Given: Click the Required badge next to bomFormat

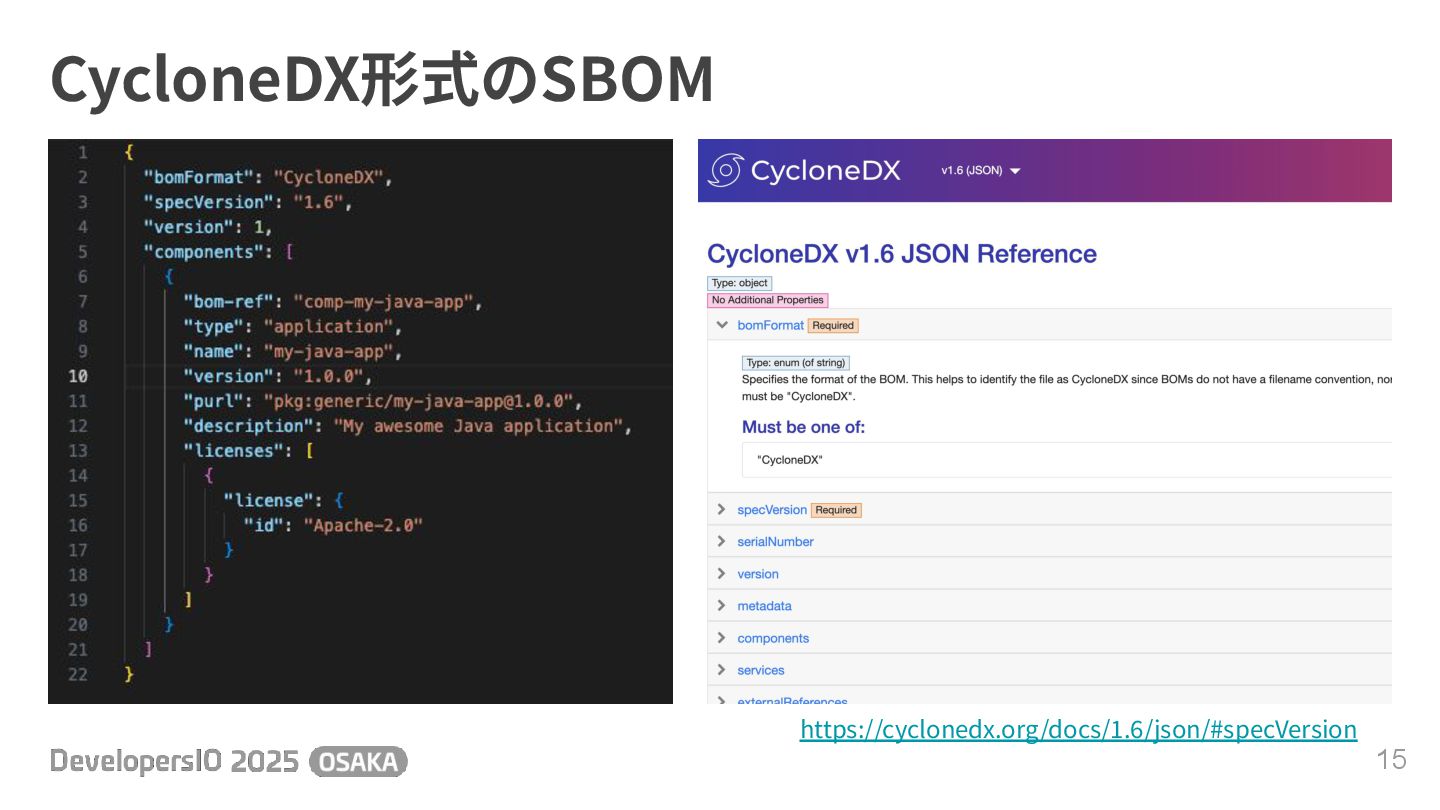Looking at the screenshot, I should pyautogui.click(x=833, y=325).
